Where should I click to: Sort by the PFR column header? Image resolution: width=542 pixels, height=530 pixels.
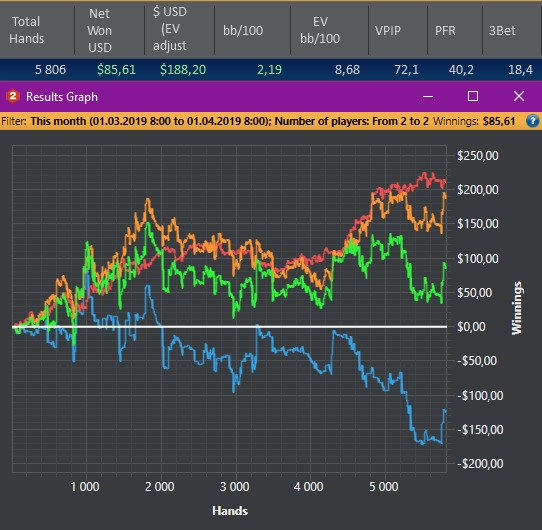tap(455, 30)
